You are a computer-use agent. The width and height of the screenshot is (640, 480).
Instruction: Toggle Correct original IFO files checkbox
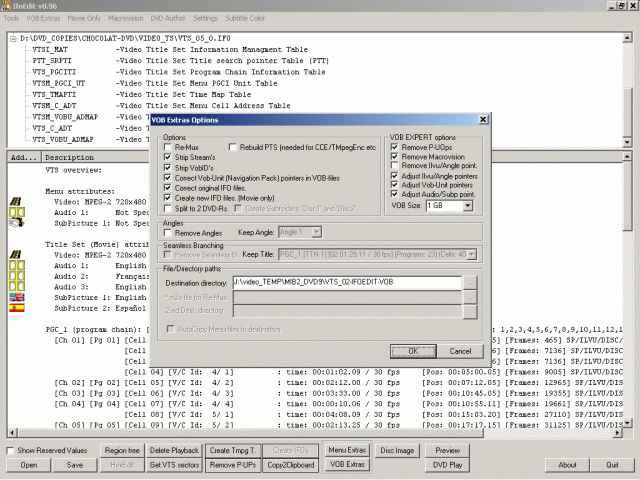point(167,188)
